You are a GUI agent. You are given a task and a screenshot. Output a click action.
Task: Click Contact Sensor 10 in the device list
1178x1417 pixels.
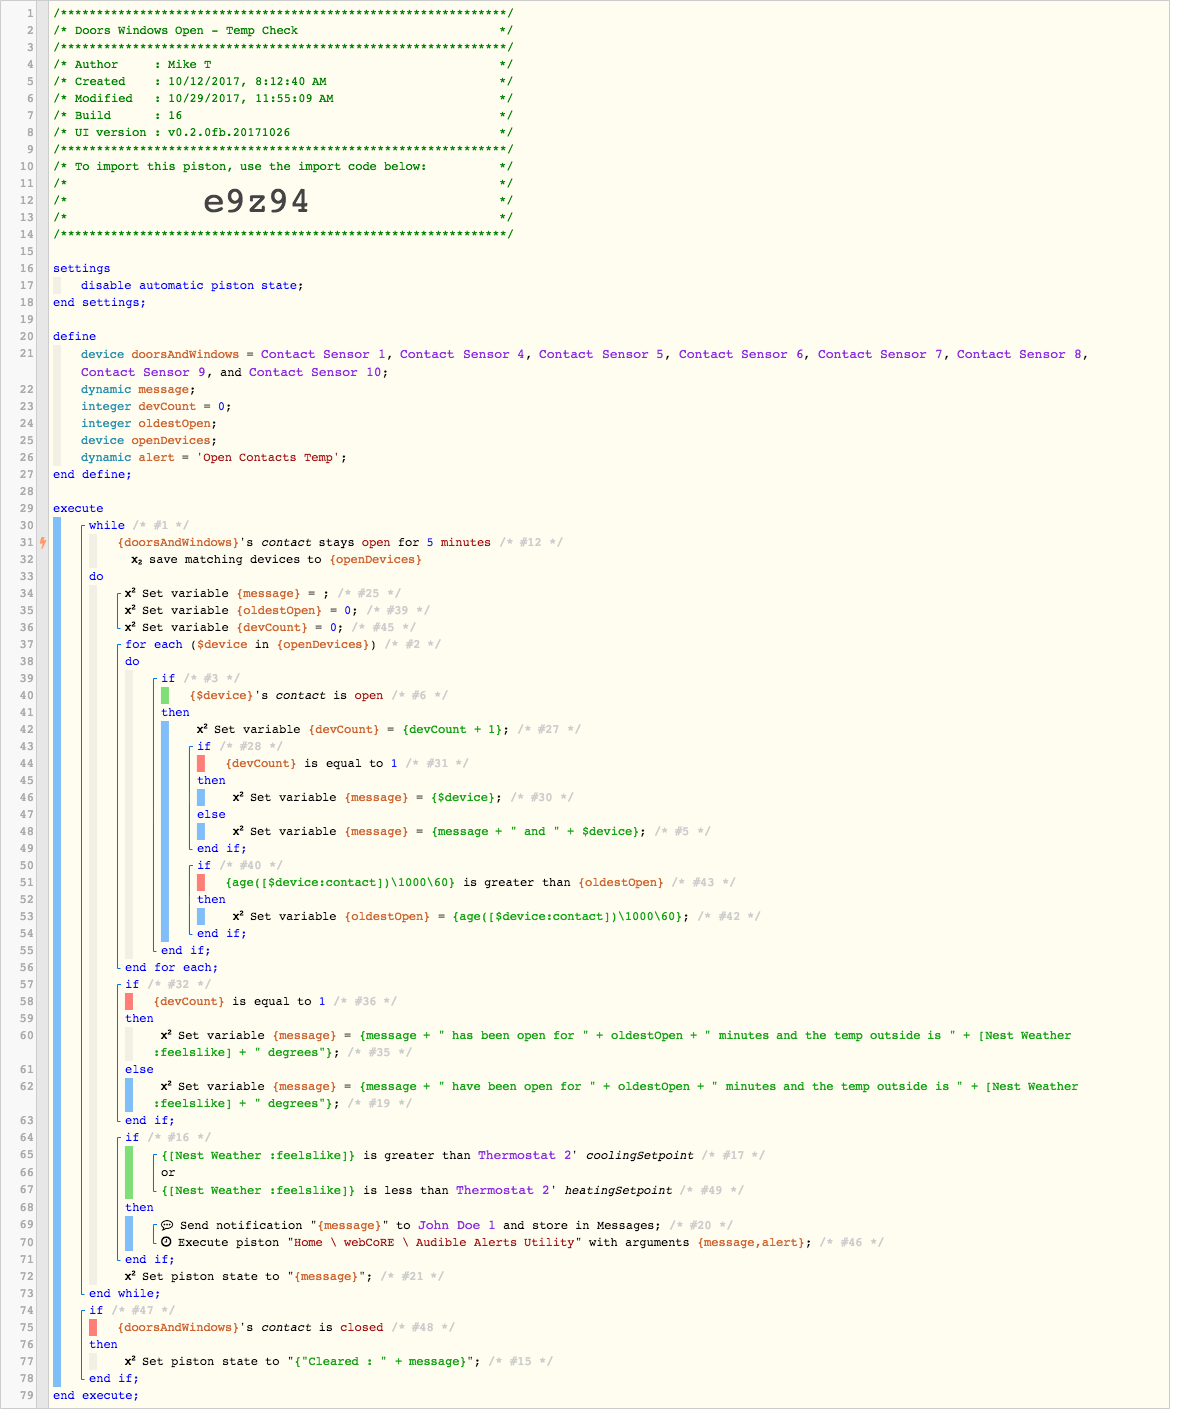pos(315,372)
